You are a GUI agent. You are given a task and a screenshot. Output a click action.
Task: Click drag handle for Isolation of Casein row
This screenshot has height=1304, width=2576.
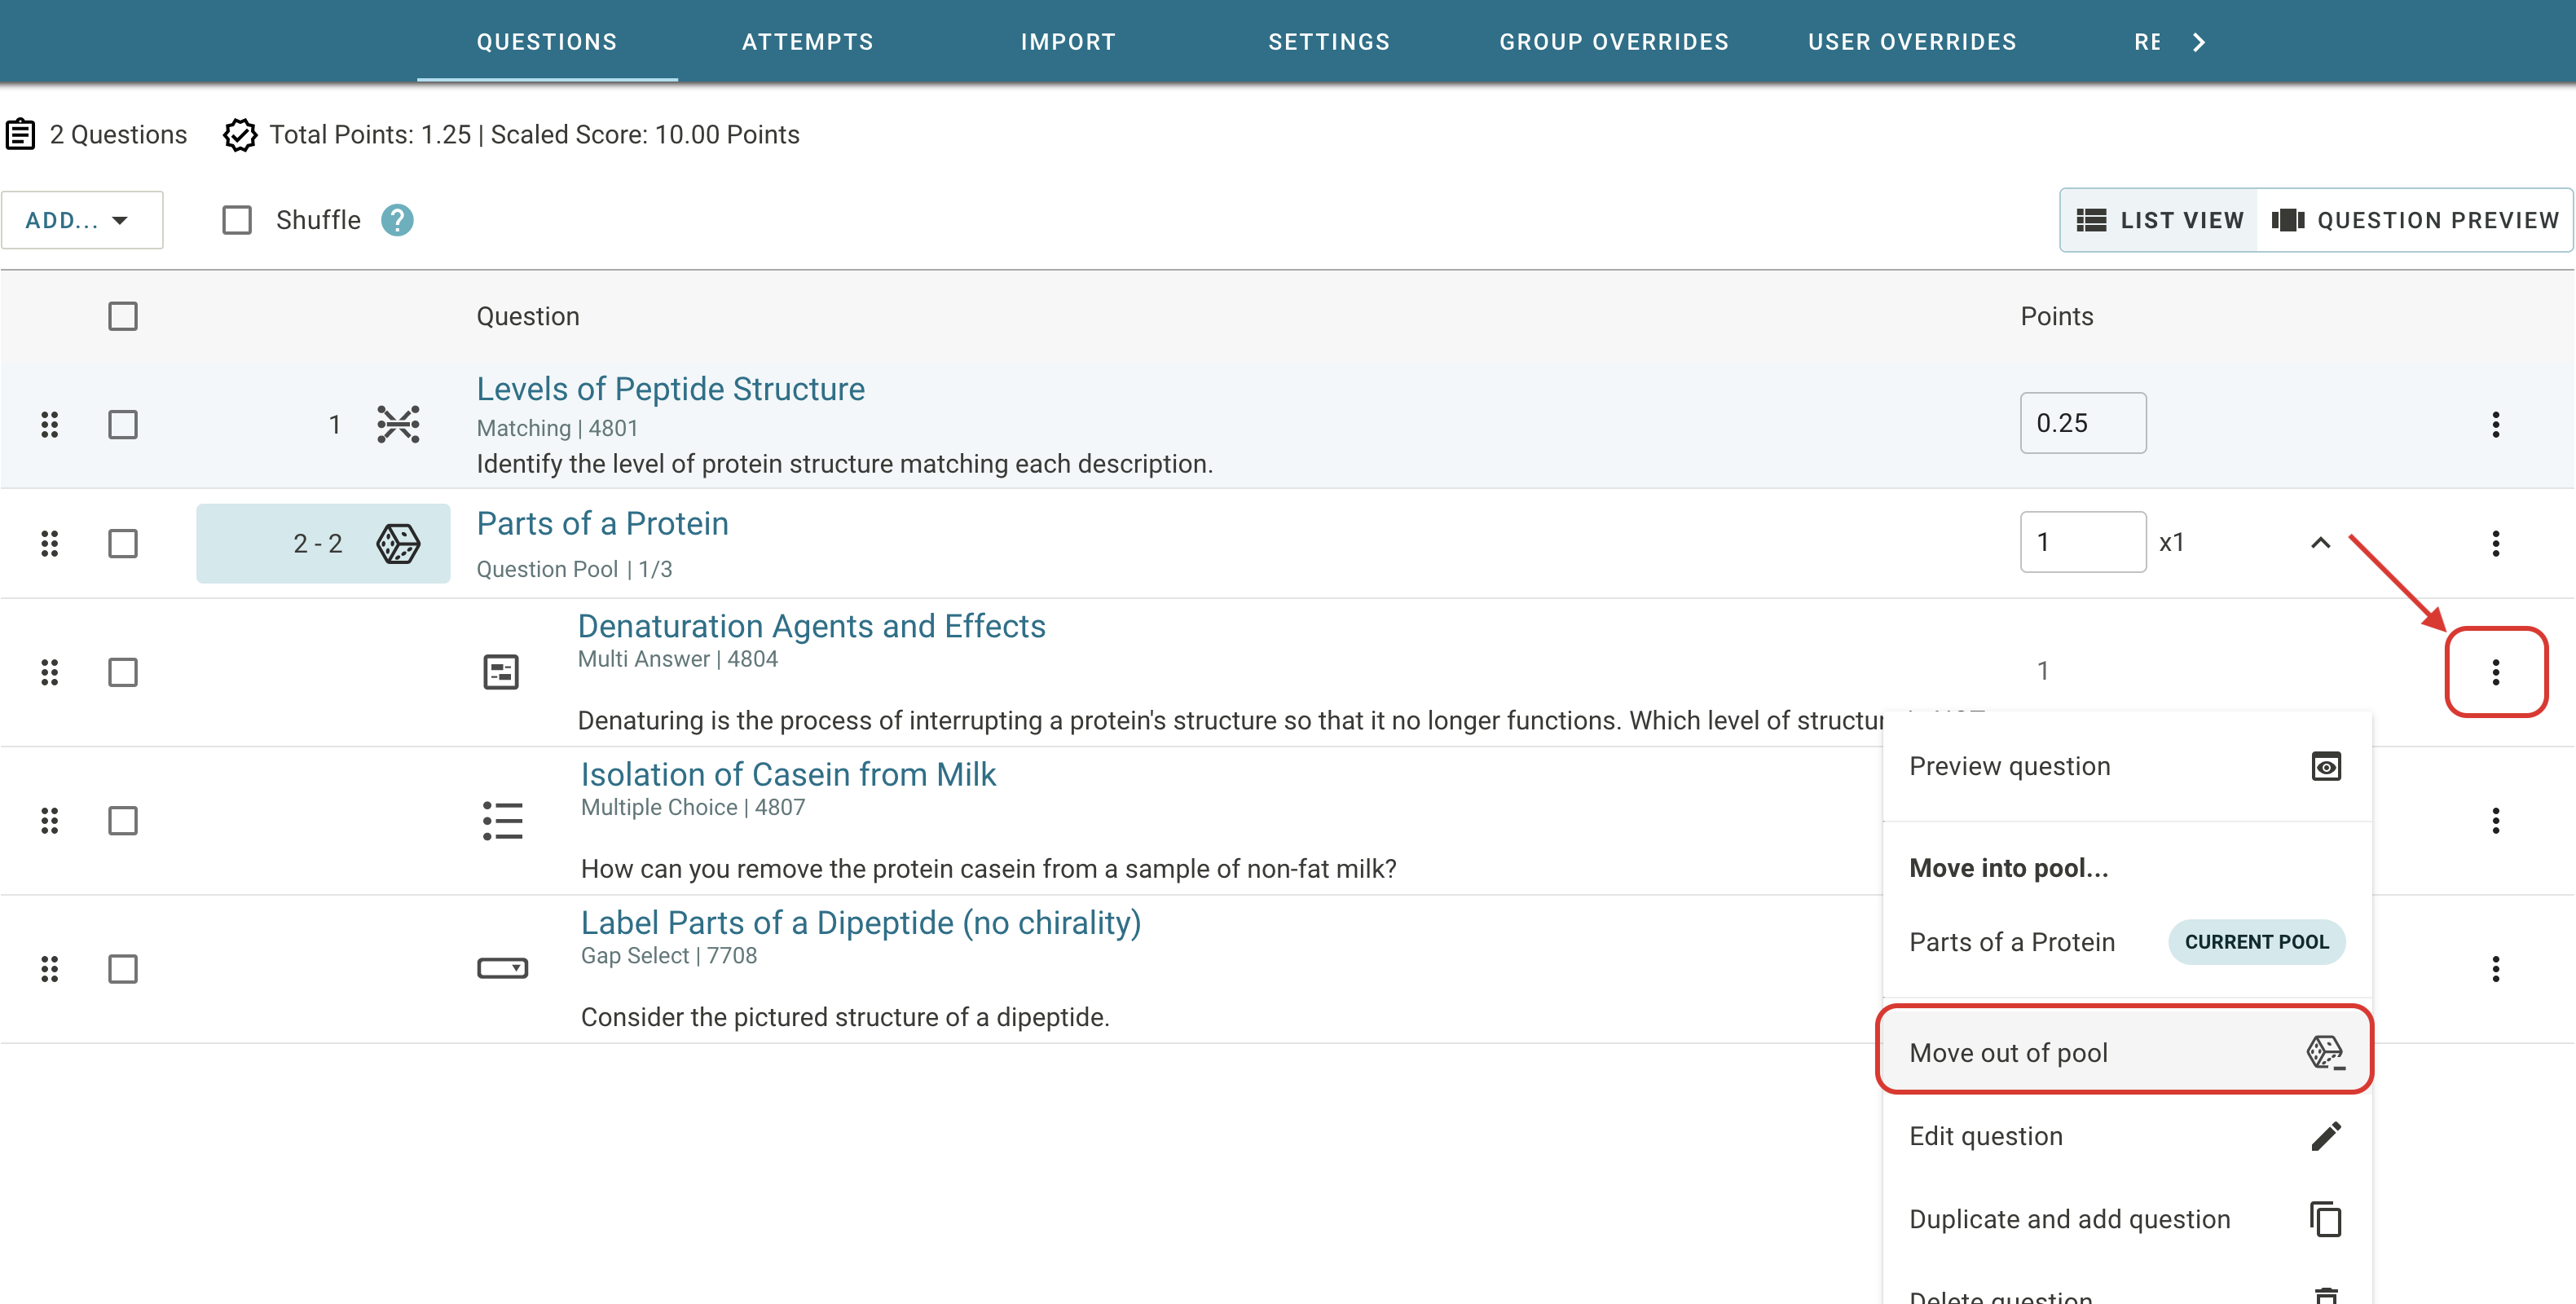coord(49,821)
